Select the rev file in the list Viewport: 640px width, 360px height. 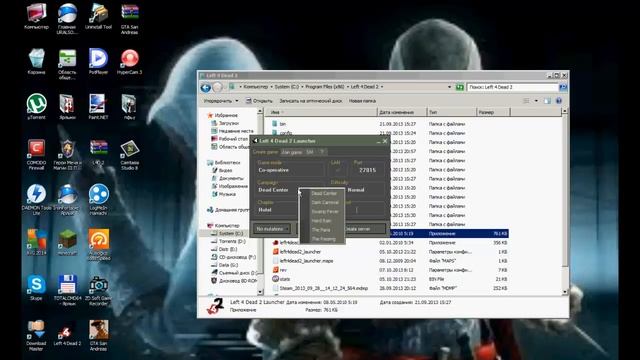(x=280, y=270)
